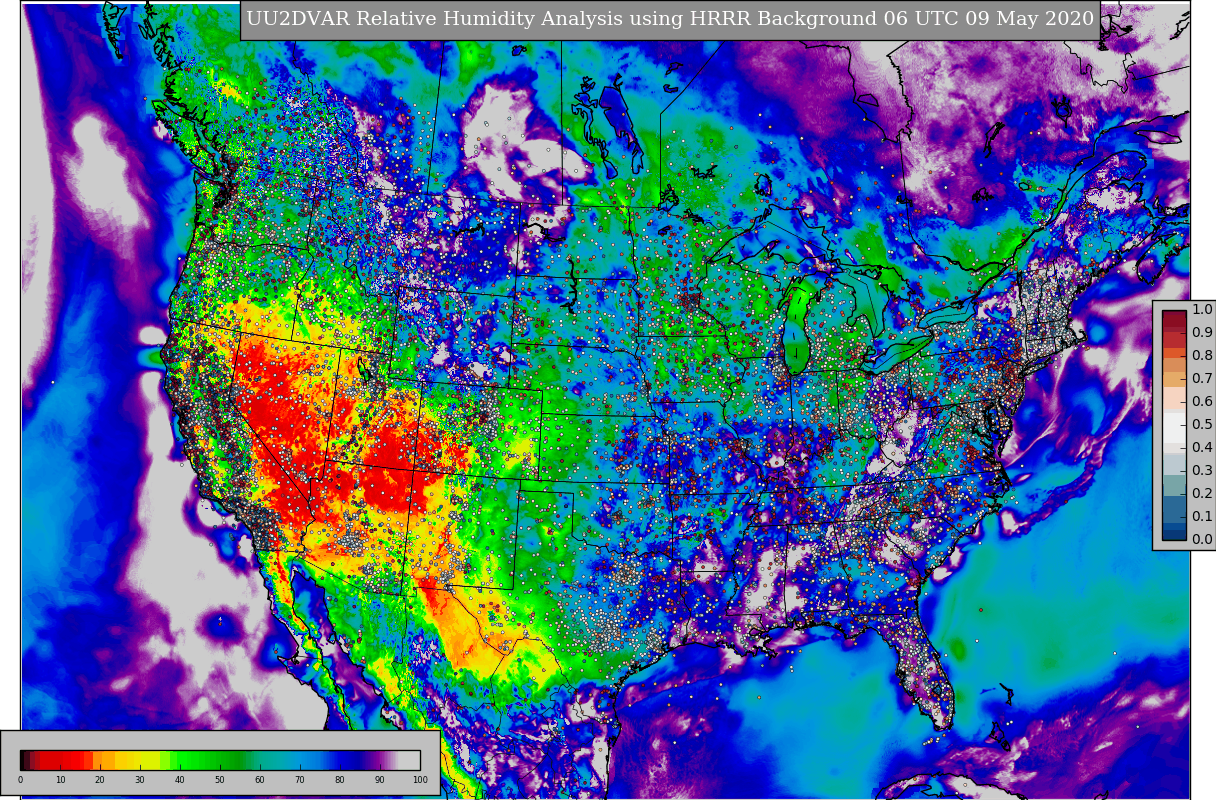This screenshot has height=800, width=1216.
Task: Click the '60' tick label on the humidity colorbar
Action: [260, 780]
